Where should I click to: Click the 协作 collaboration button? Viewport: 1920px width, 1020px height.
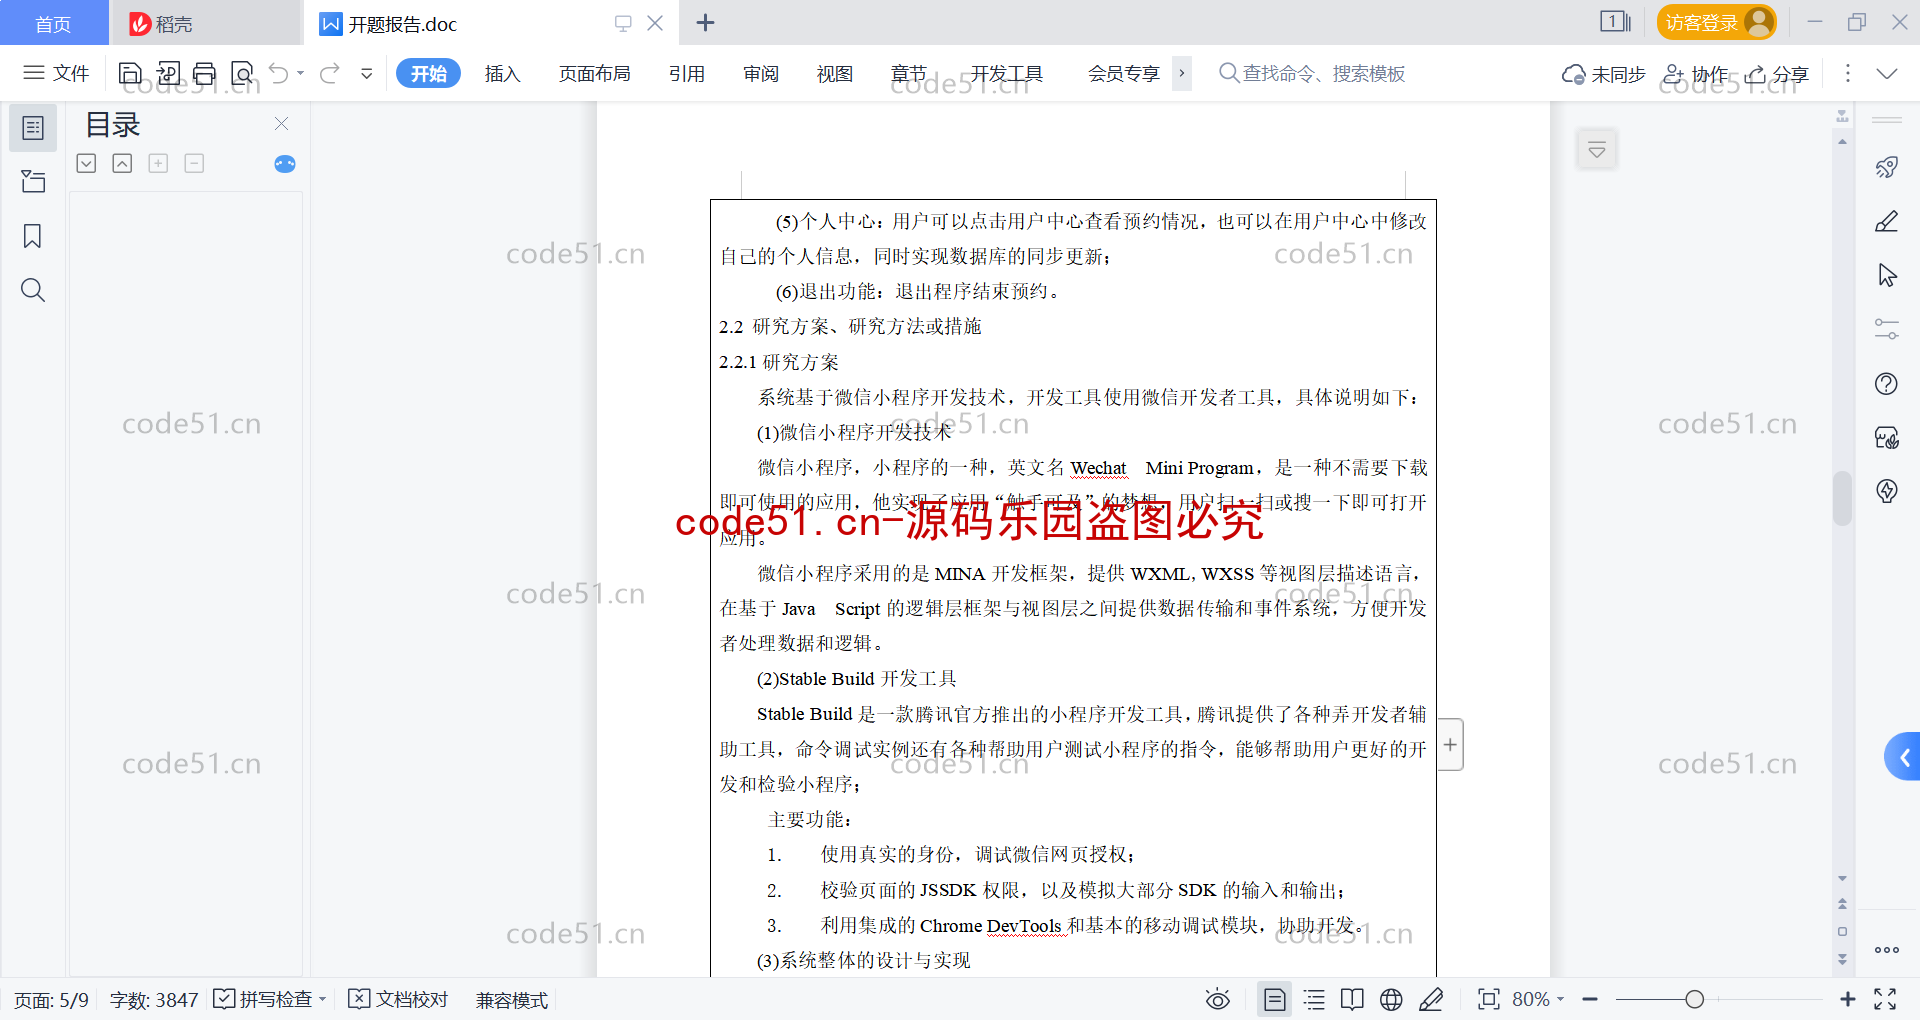pyautogui.click(x=1695, y=74)
